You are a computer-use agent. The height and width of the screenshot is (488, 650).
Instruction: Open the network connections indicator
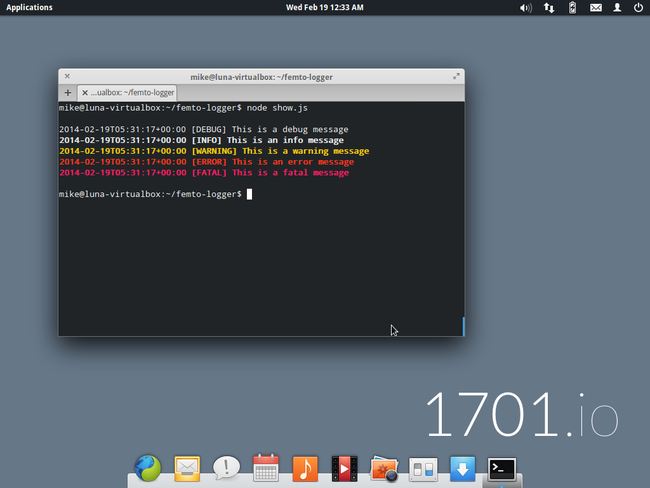[x=549, y=7]
